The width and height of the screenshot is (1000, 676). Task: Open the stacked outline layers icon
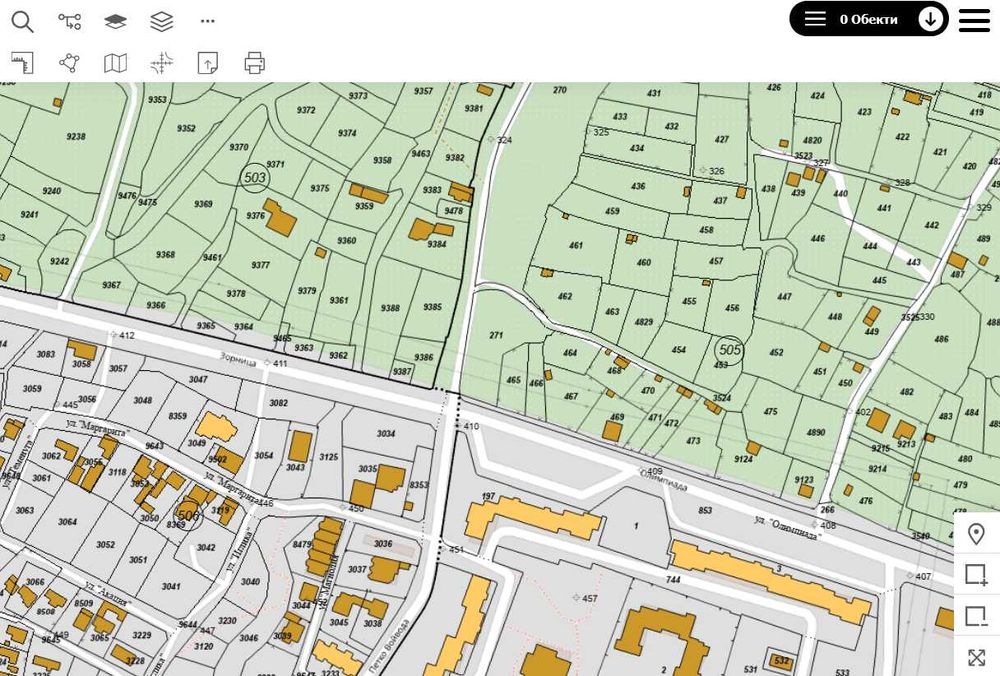coord(162,22)
